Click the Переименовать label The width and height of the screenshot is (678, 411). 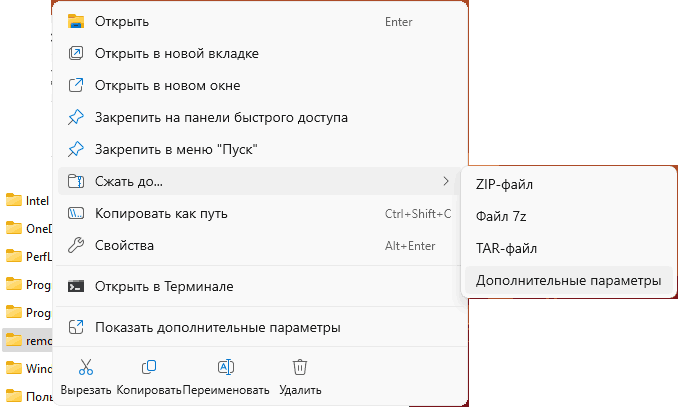(x=226, y=390)
